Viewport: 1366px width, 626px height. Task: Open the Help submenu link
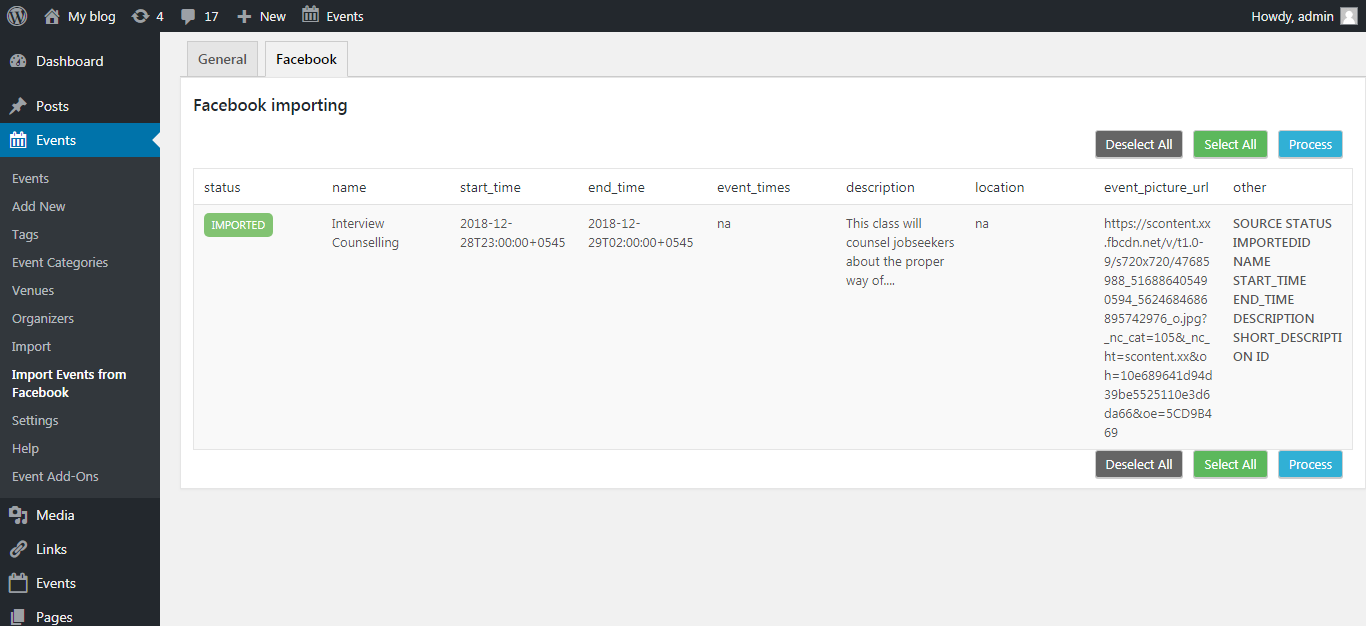point(24,448)
